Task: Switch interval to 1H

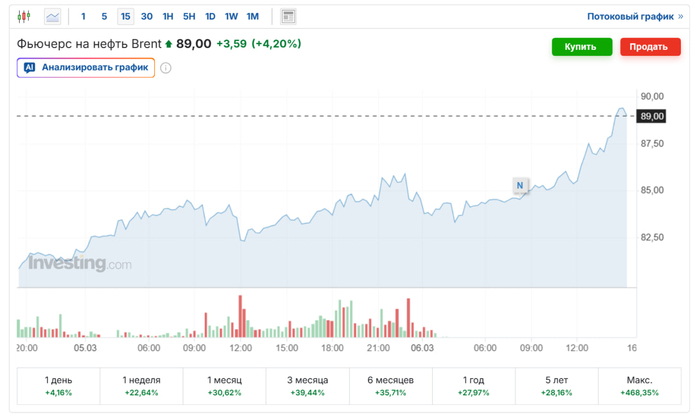Action: point(168,17)
